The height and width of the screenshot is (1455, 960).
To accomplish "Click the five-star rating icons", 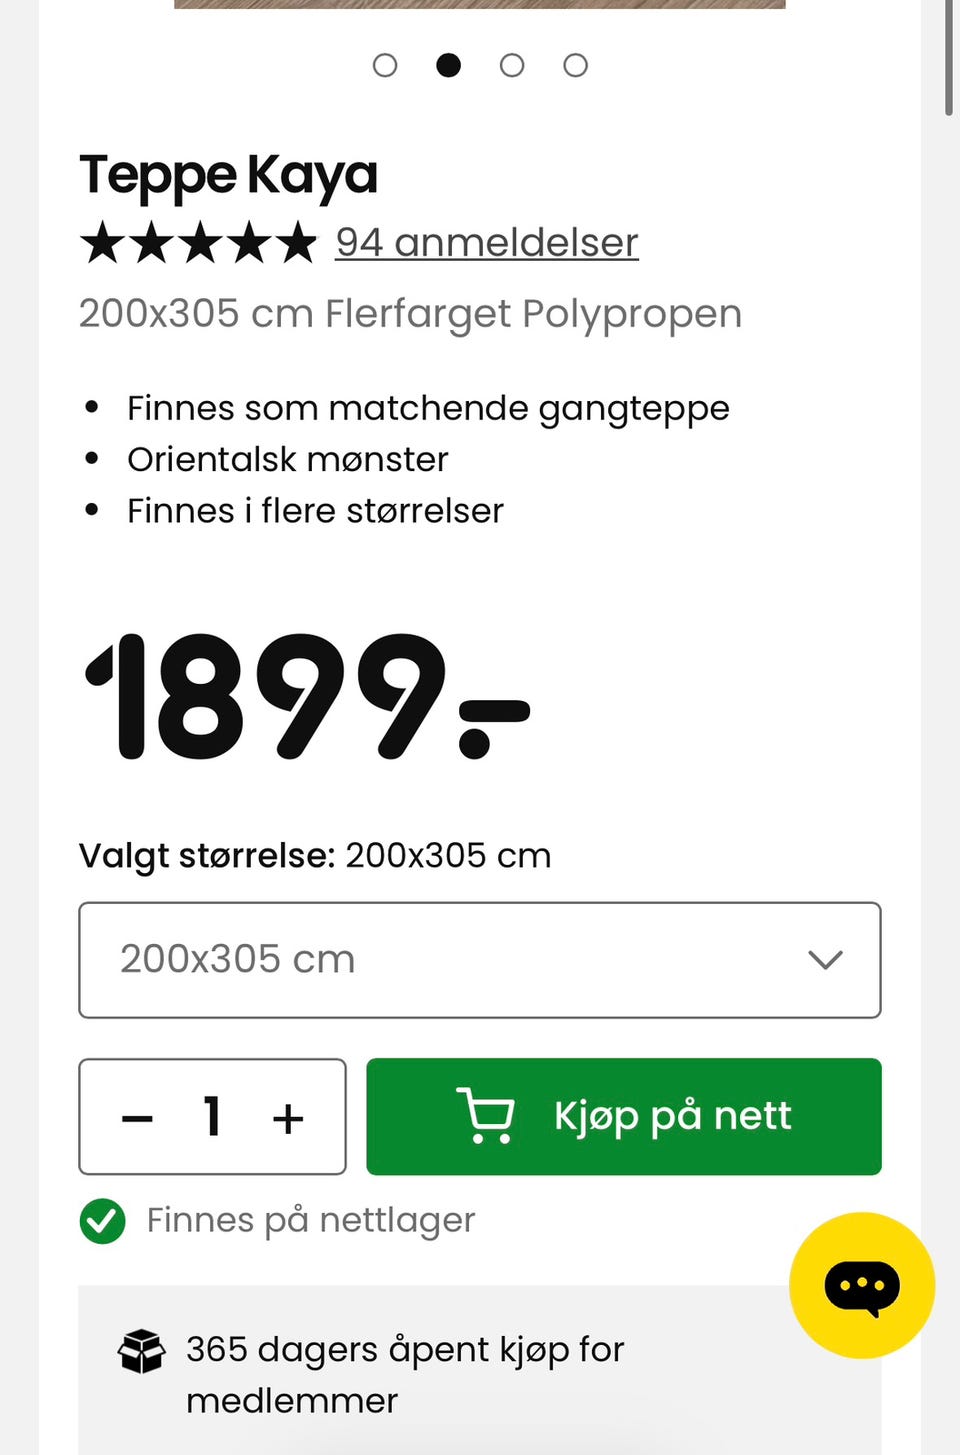I will click(198, 243).
